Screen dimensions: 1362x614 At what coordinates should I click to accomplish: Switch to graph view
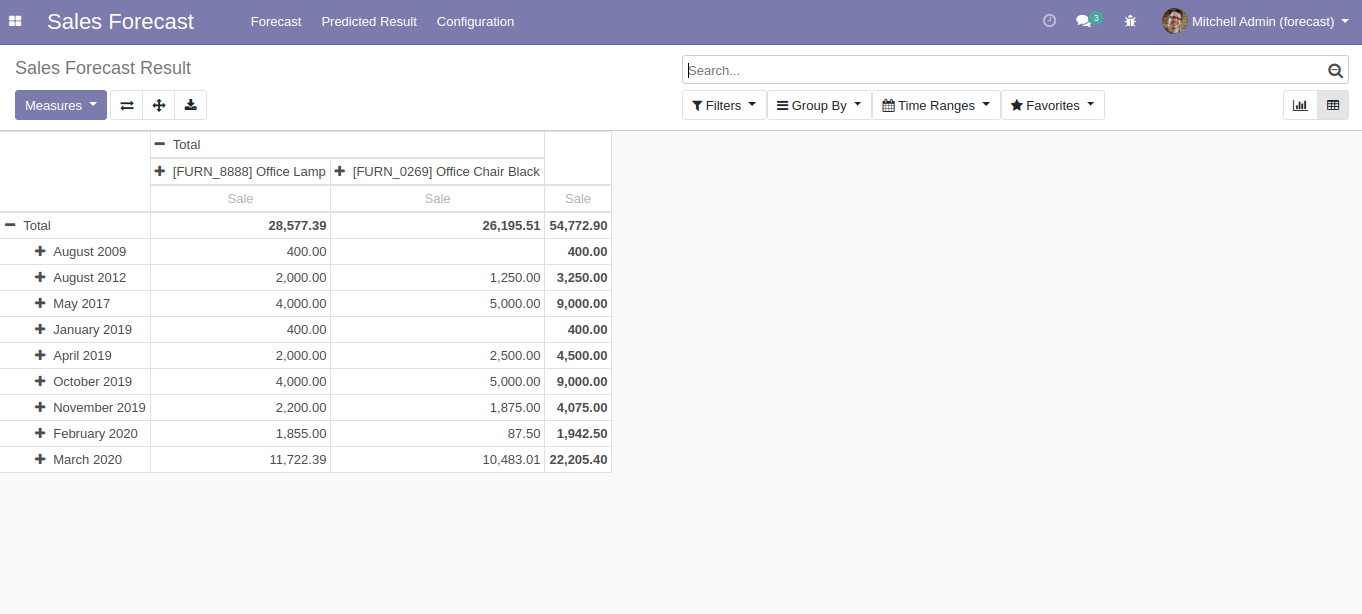(1300, 105)
